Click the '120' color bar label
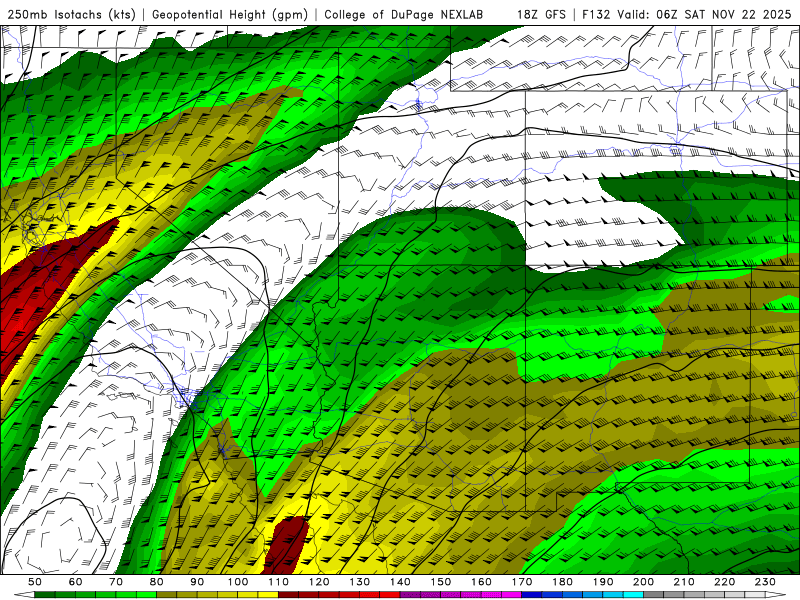Image resolution: width=800 pixels, height=600 pixels. click(319, 582)
